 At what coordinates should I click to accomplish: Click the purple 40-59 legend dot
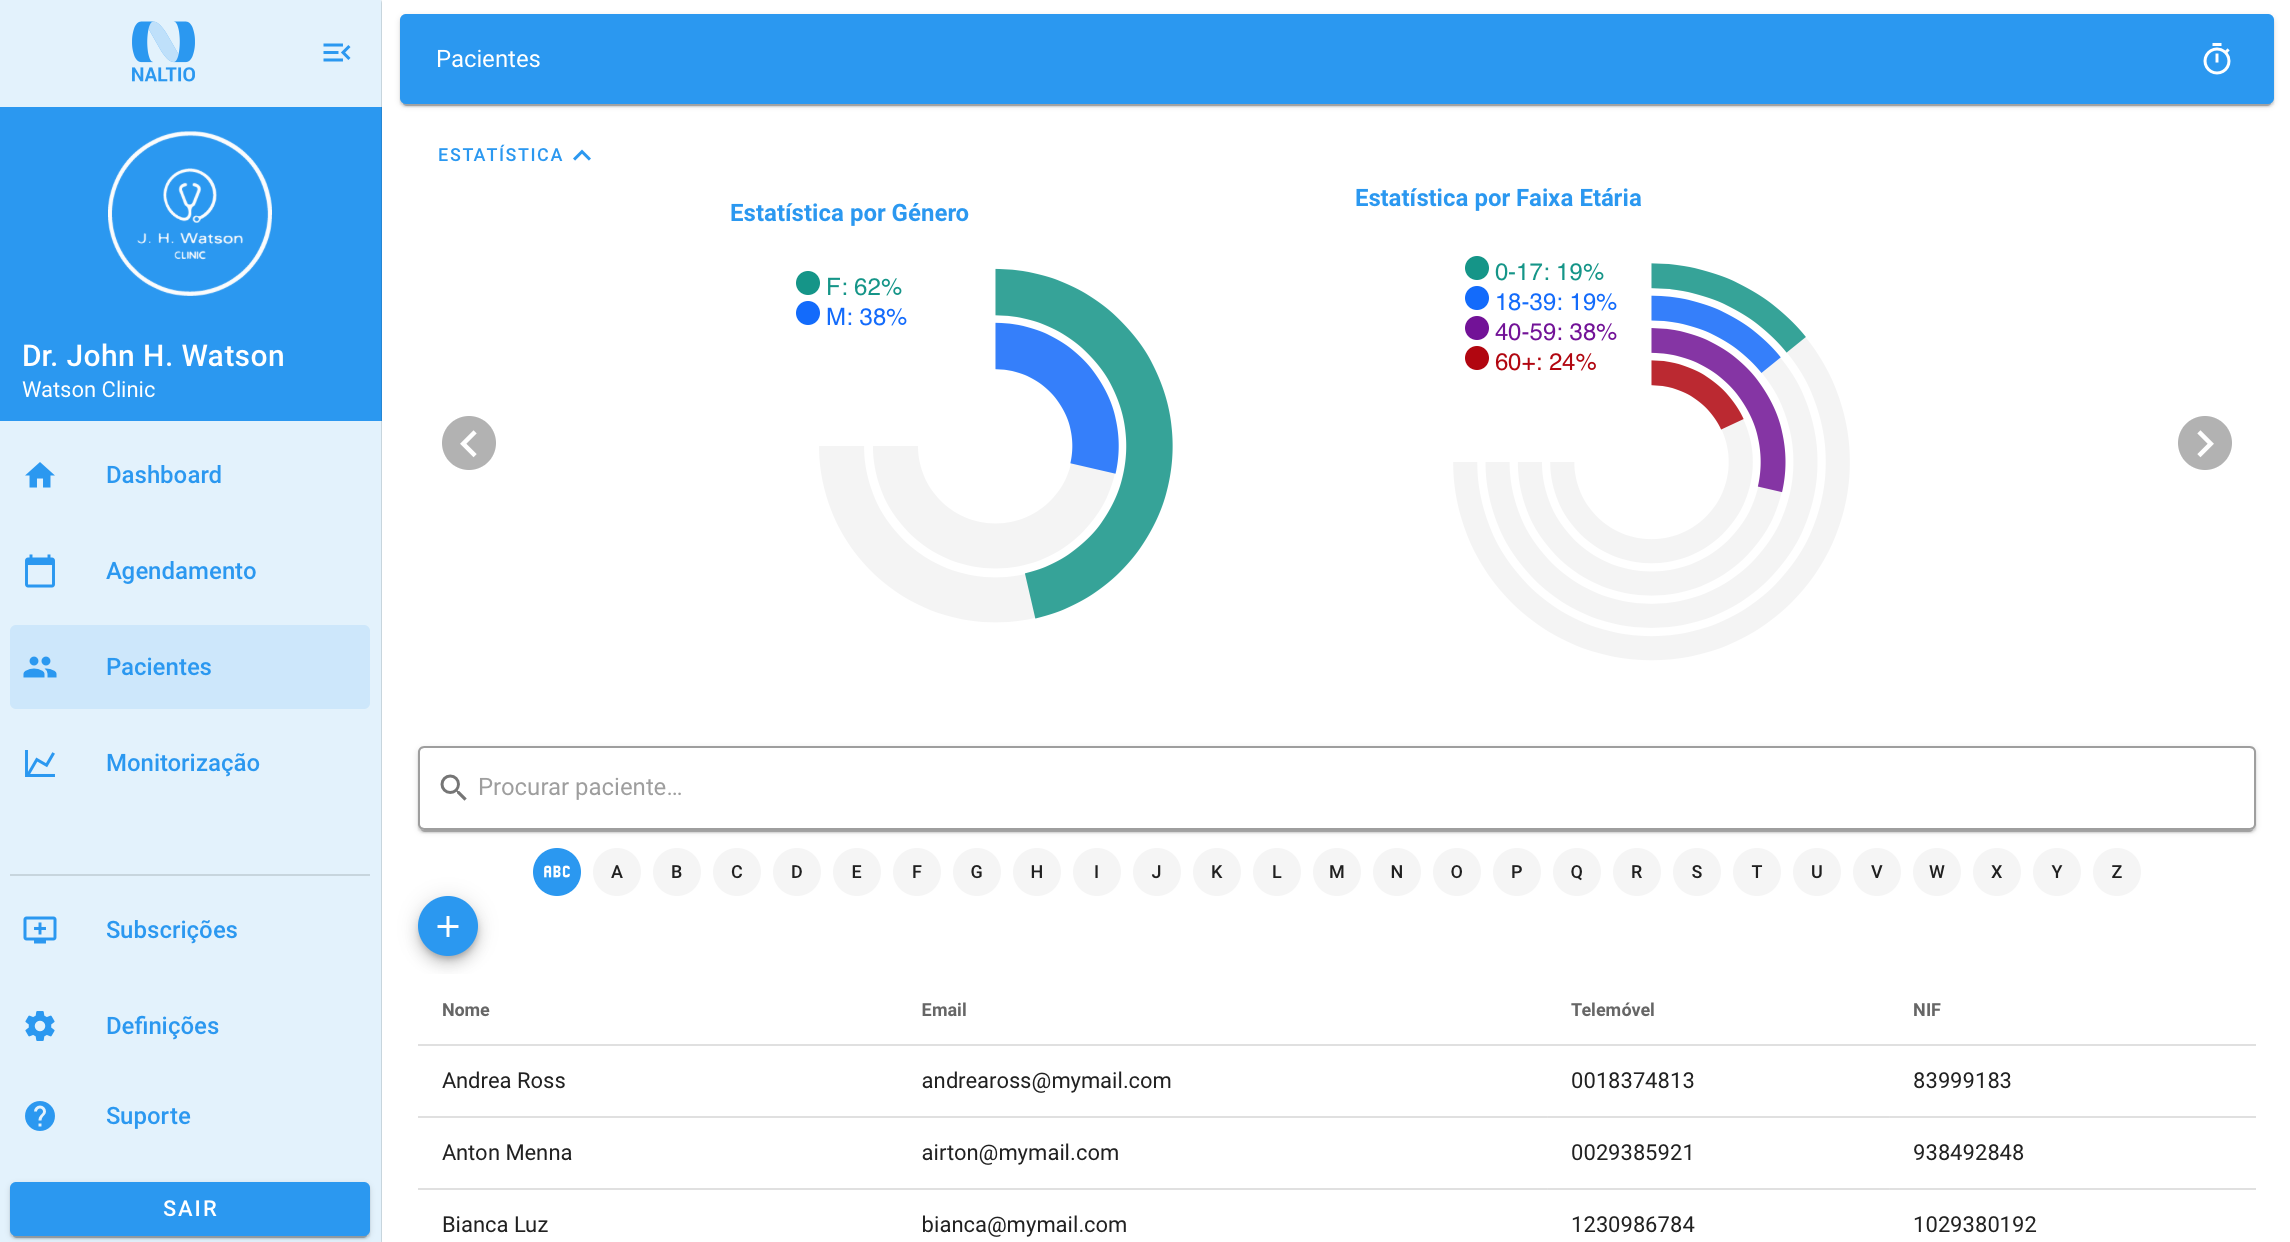coord(1476,329)
